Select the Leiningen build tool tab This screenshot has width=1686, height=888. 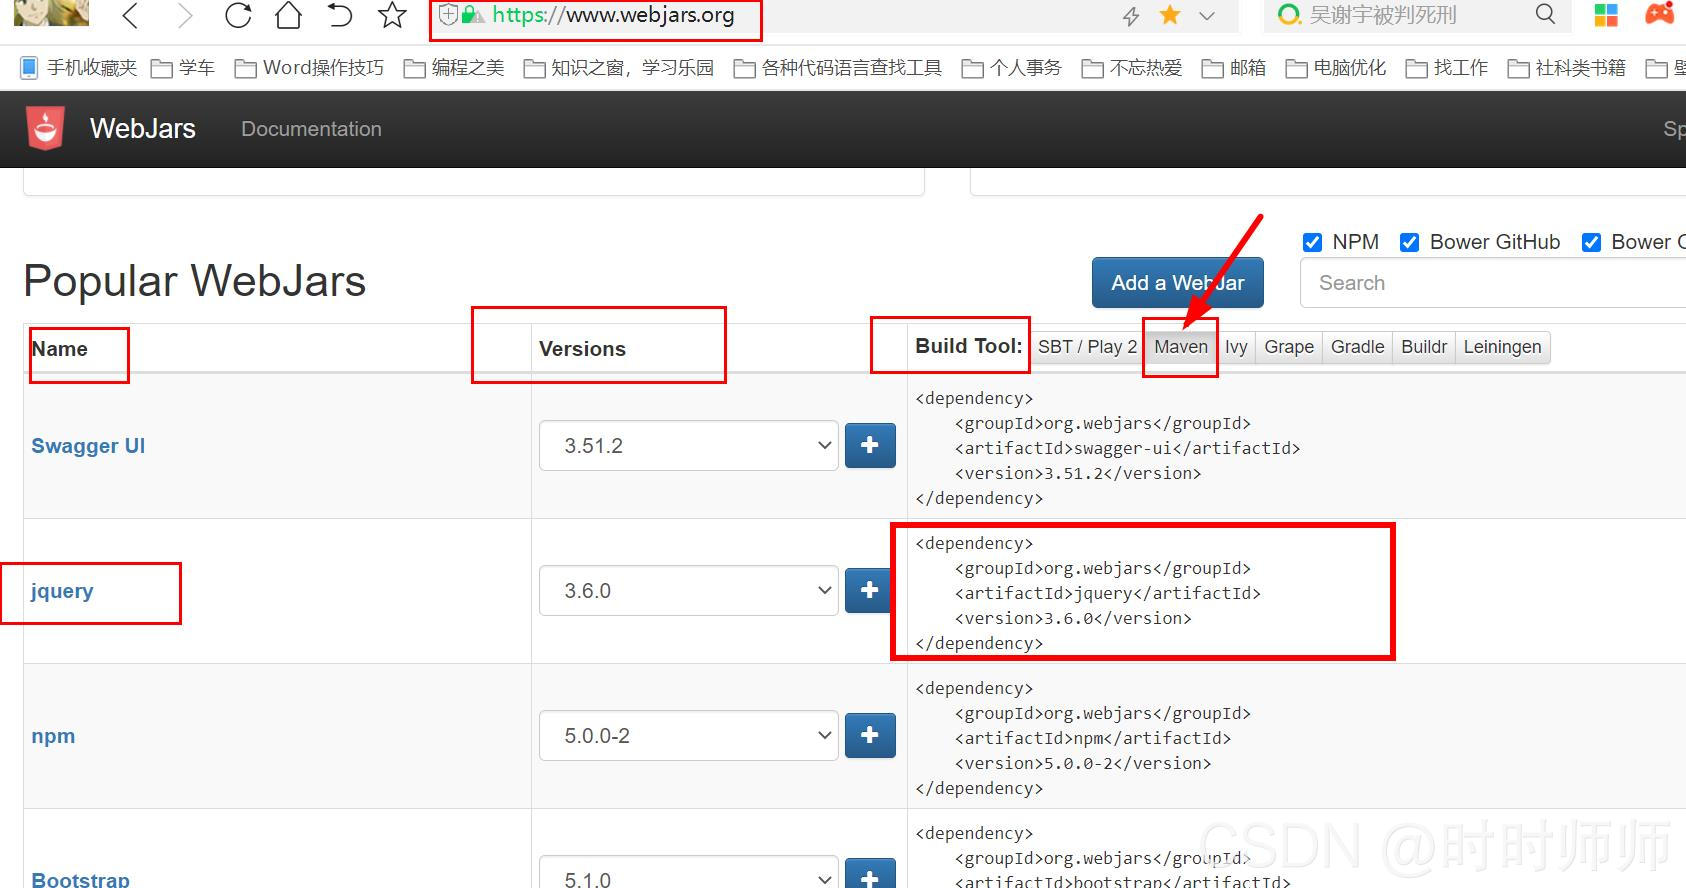tap(1502, 347)
